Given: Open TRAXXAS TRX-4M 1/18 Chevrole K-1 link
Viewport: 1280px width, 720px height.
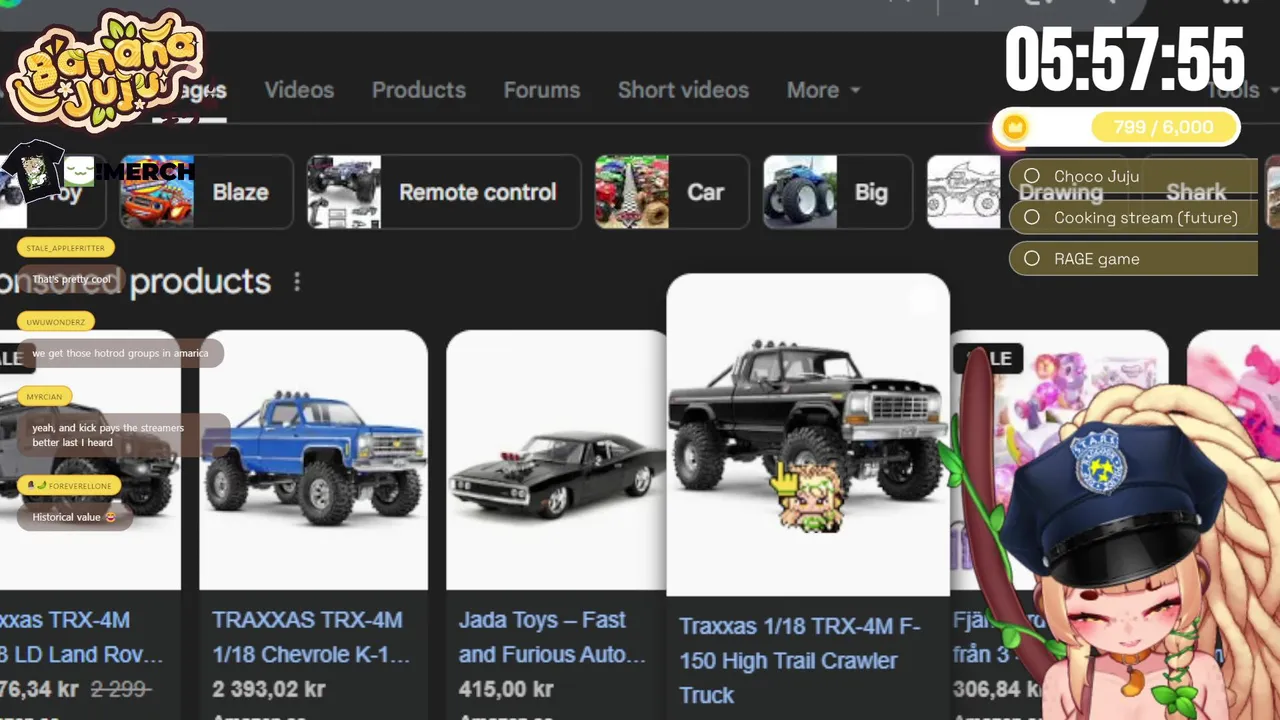Looking at the screenshot, I should point(311,637).
